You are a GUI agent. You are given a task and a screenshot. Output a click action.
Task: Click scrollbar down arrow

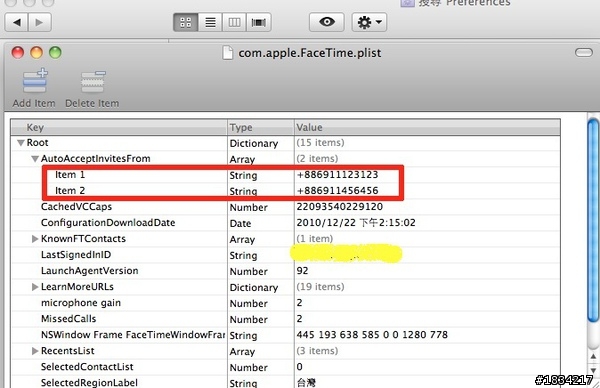[x=593, y=371]
